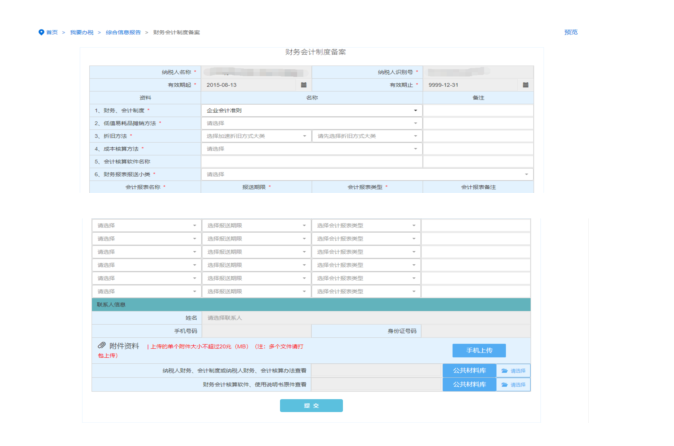This screenshot has width=674, height=446.
Task: Go to 我要办税 in breadcrumb
Action: tap(82, 33)
